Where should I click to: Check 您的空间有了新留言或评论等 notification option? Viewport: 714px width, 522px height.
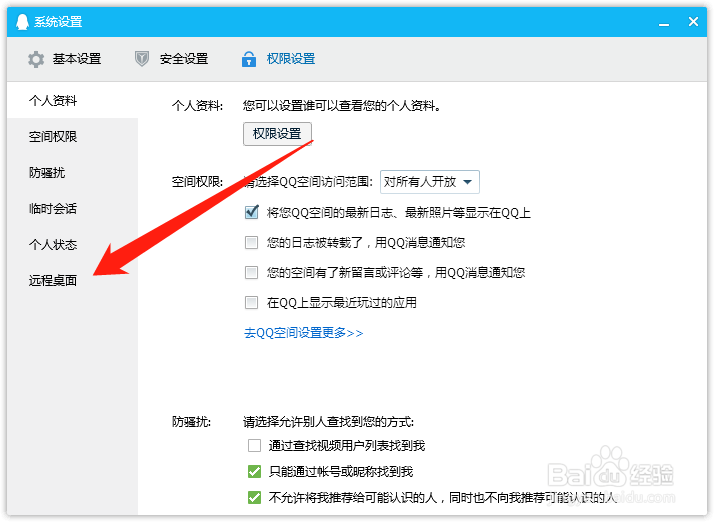coord(251,272)
